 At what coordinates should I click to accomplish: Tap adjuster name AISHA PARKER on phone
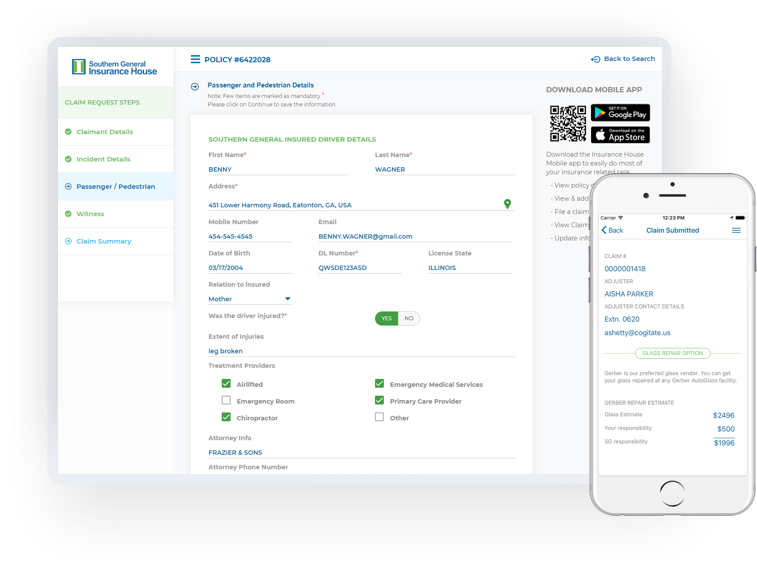(x=629, y=294)
